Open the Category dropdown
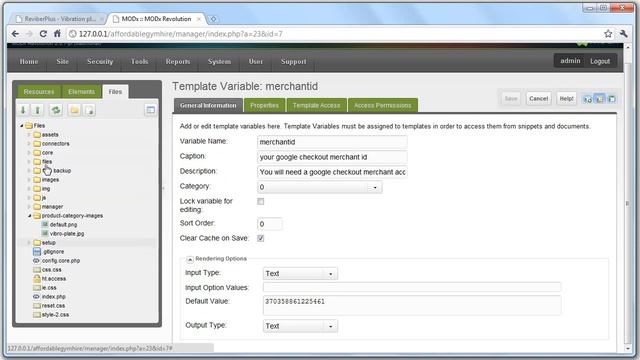 point(375,187)
